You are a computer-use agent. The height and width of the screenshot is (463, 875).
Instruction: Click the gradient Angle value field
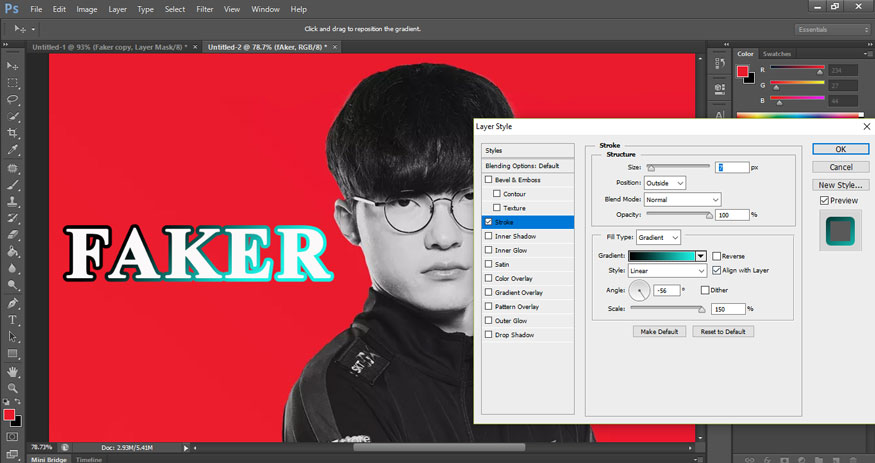(667, 291)
